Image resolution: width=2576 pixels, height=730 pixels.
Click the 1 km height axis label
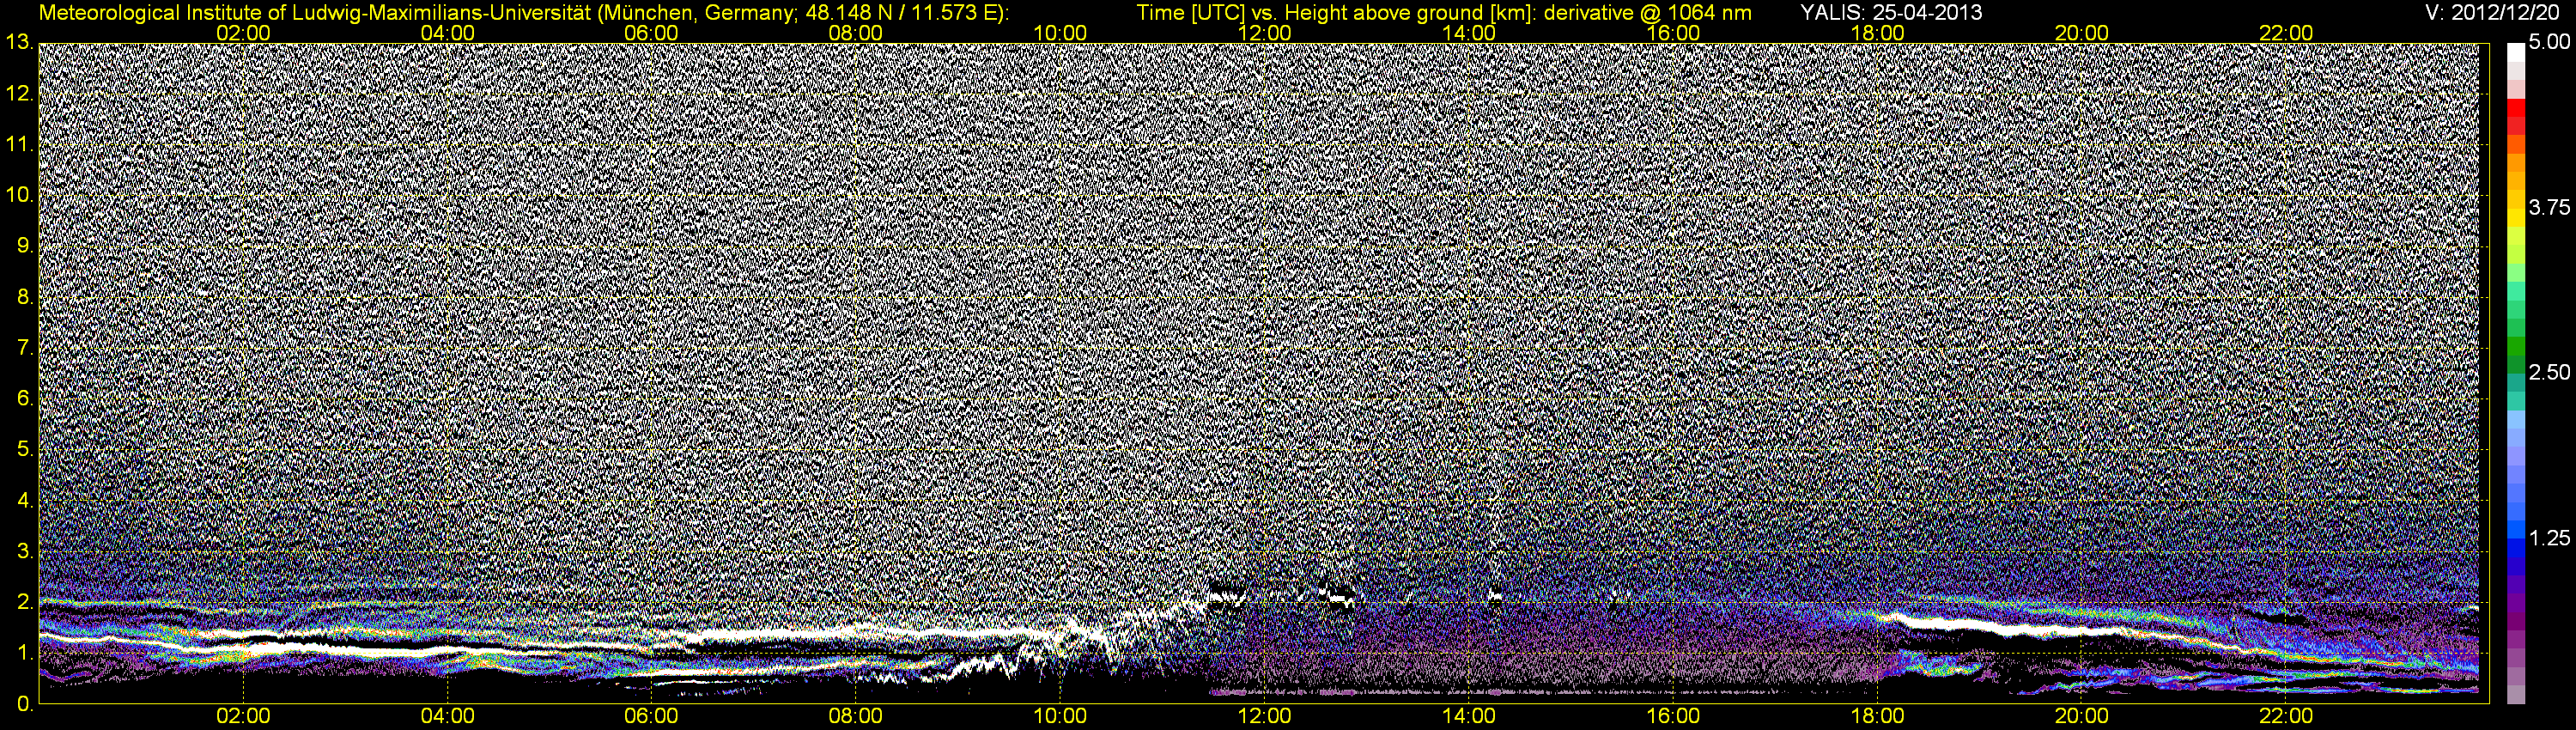[24, 653]
